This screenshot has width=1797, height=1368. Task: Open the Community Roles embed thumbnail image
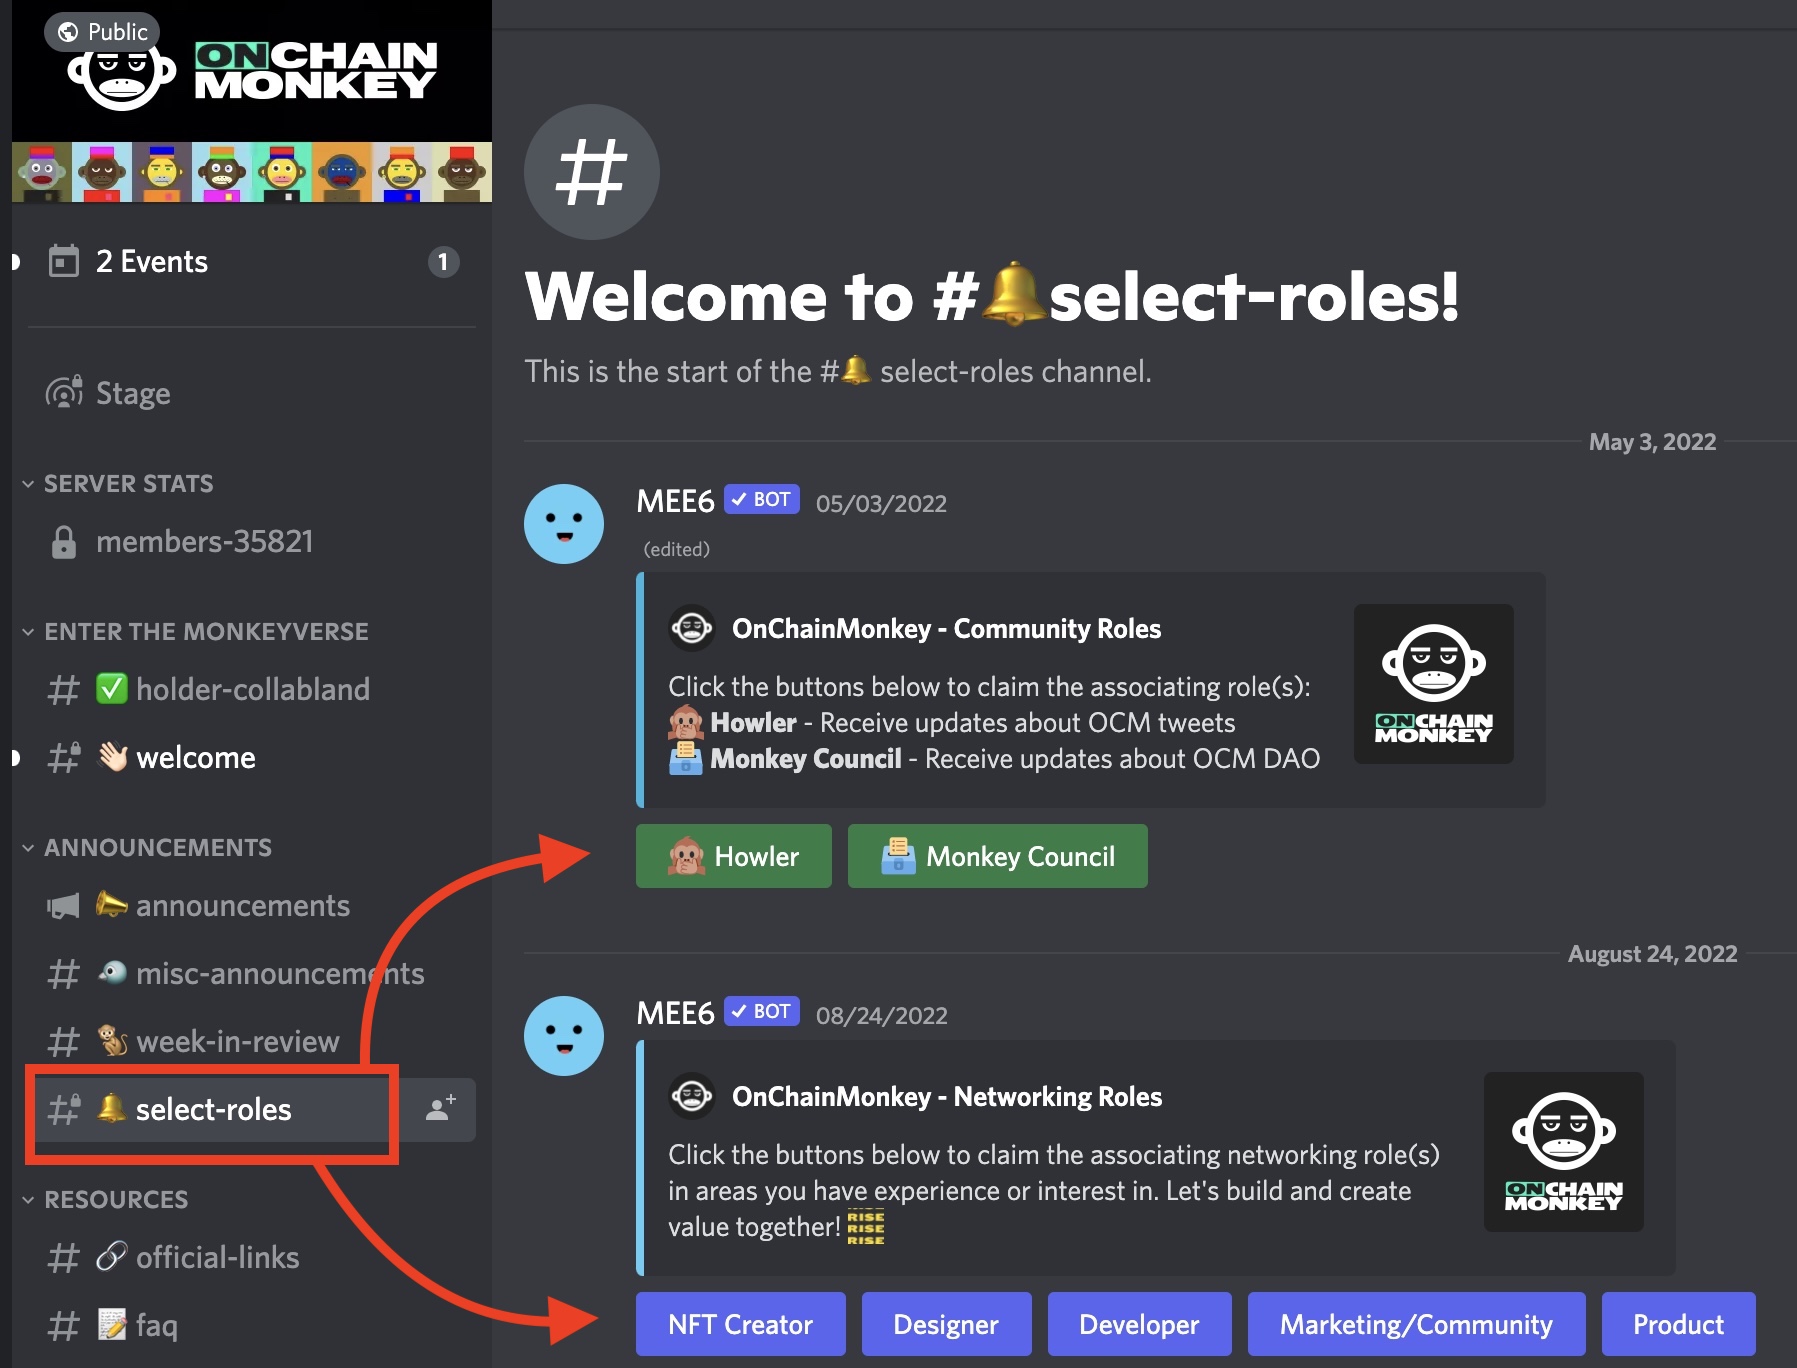click(1434, 684)
